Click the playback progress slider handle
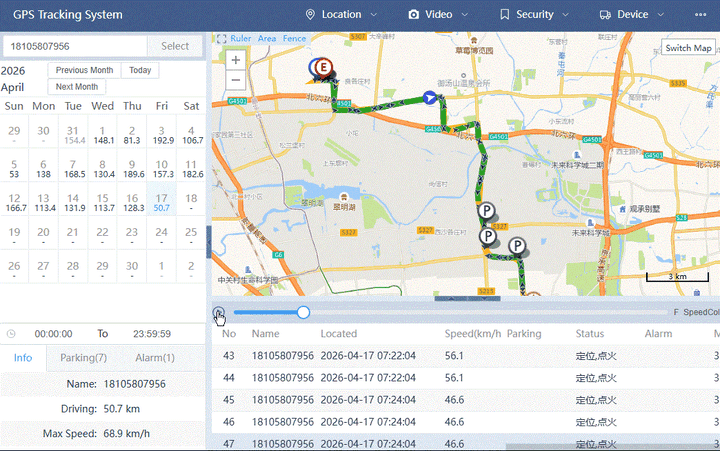The width and height of the screenshot is (720, 451). pyautogui.click(x=303, y=312)
